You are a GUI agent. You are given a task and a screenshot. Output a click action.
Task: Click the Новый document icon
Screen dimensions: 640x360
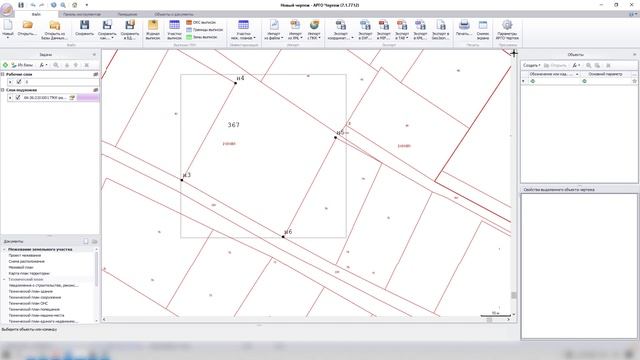coord(8,26)
